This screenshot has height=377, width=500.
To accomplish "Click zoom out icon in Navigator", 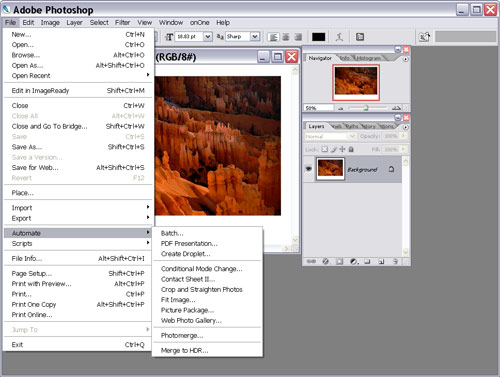I will click(x=340, y=108).
